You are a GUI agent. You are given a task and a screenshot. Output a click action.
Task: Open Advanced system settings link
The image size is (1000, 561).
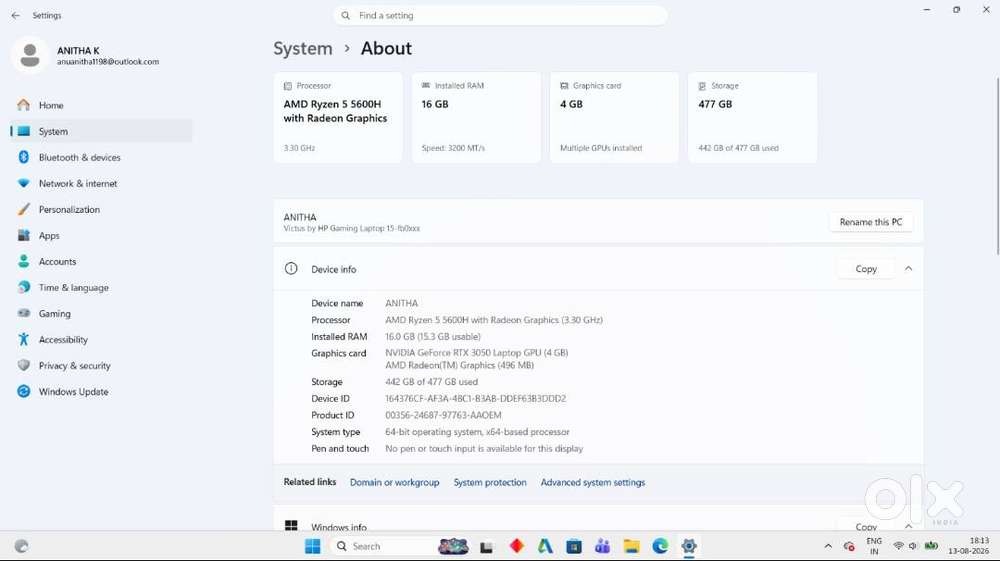pyautogui.click(x=592, y=483)
